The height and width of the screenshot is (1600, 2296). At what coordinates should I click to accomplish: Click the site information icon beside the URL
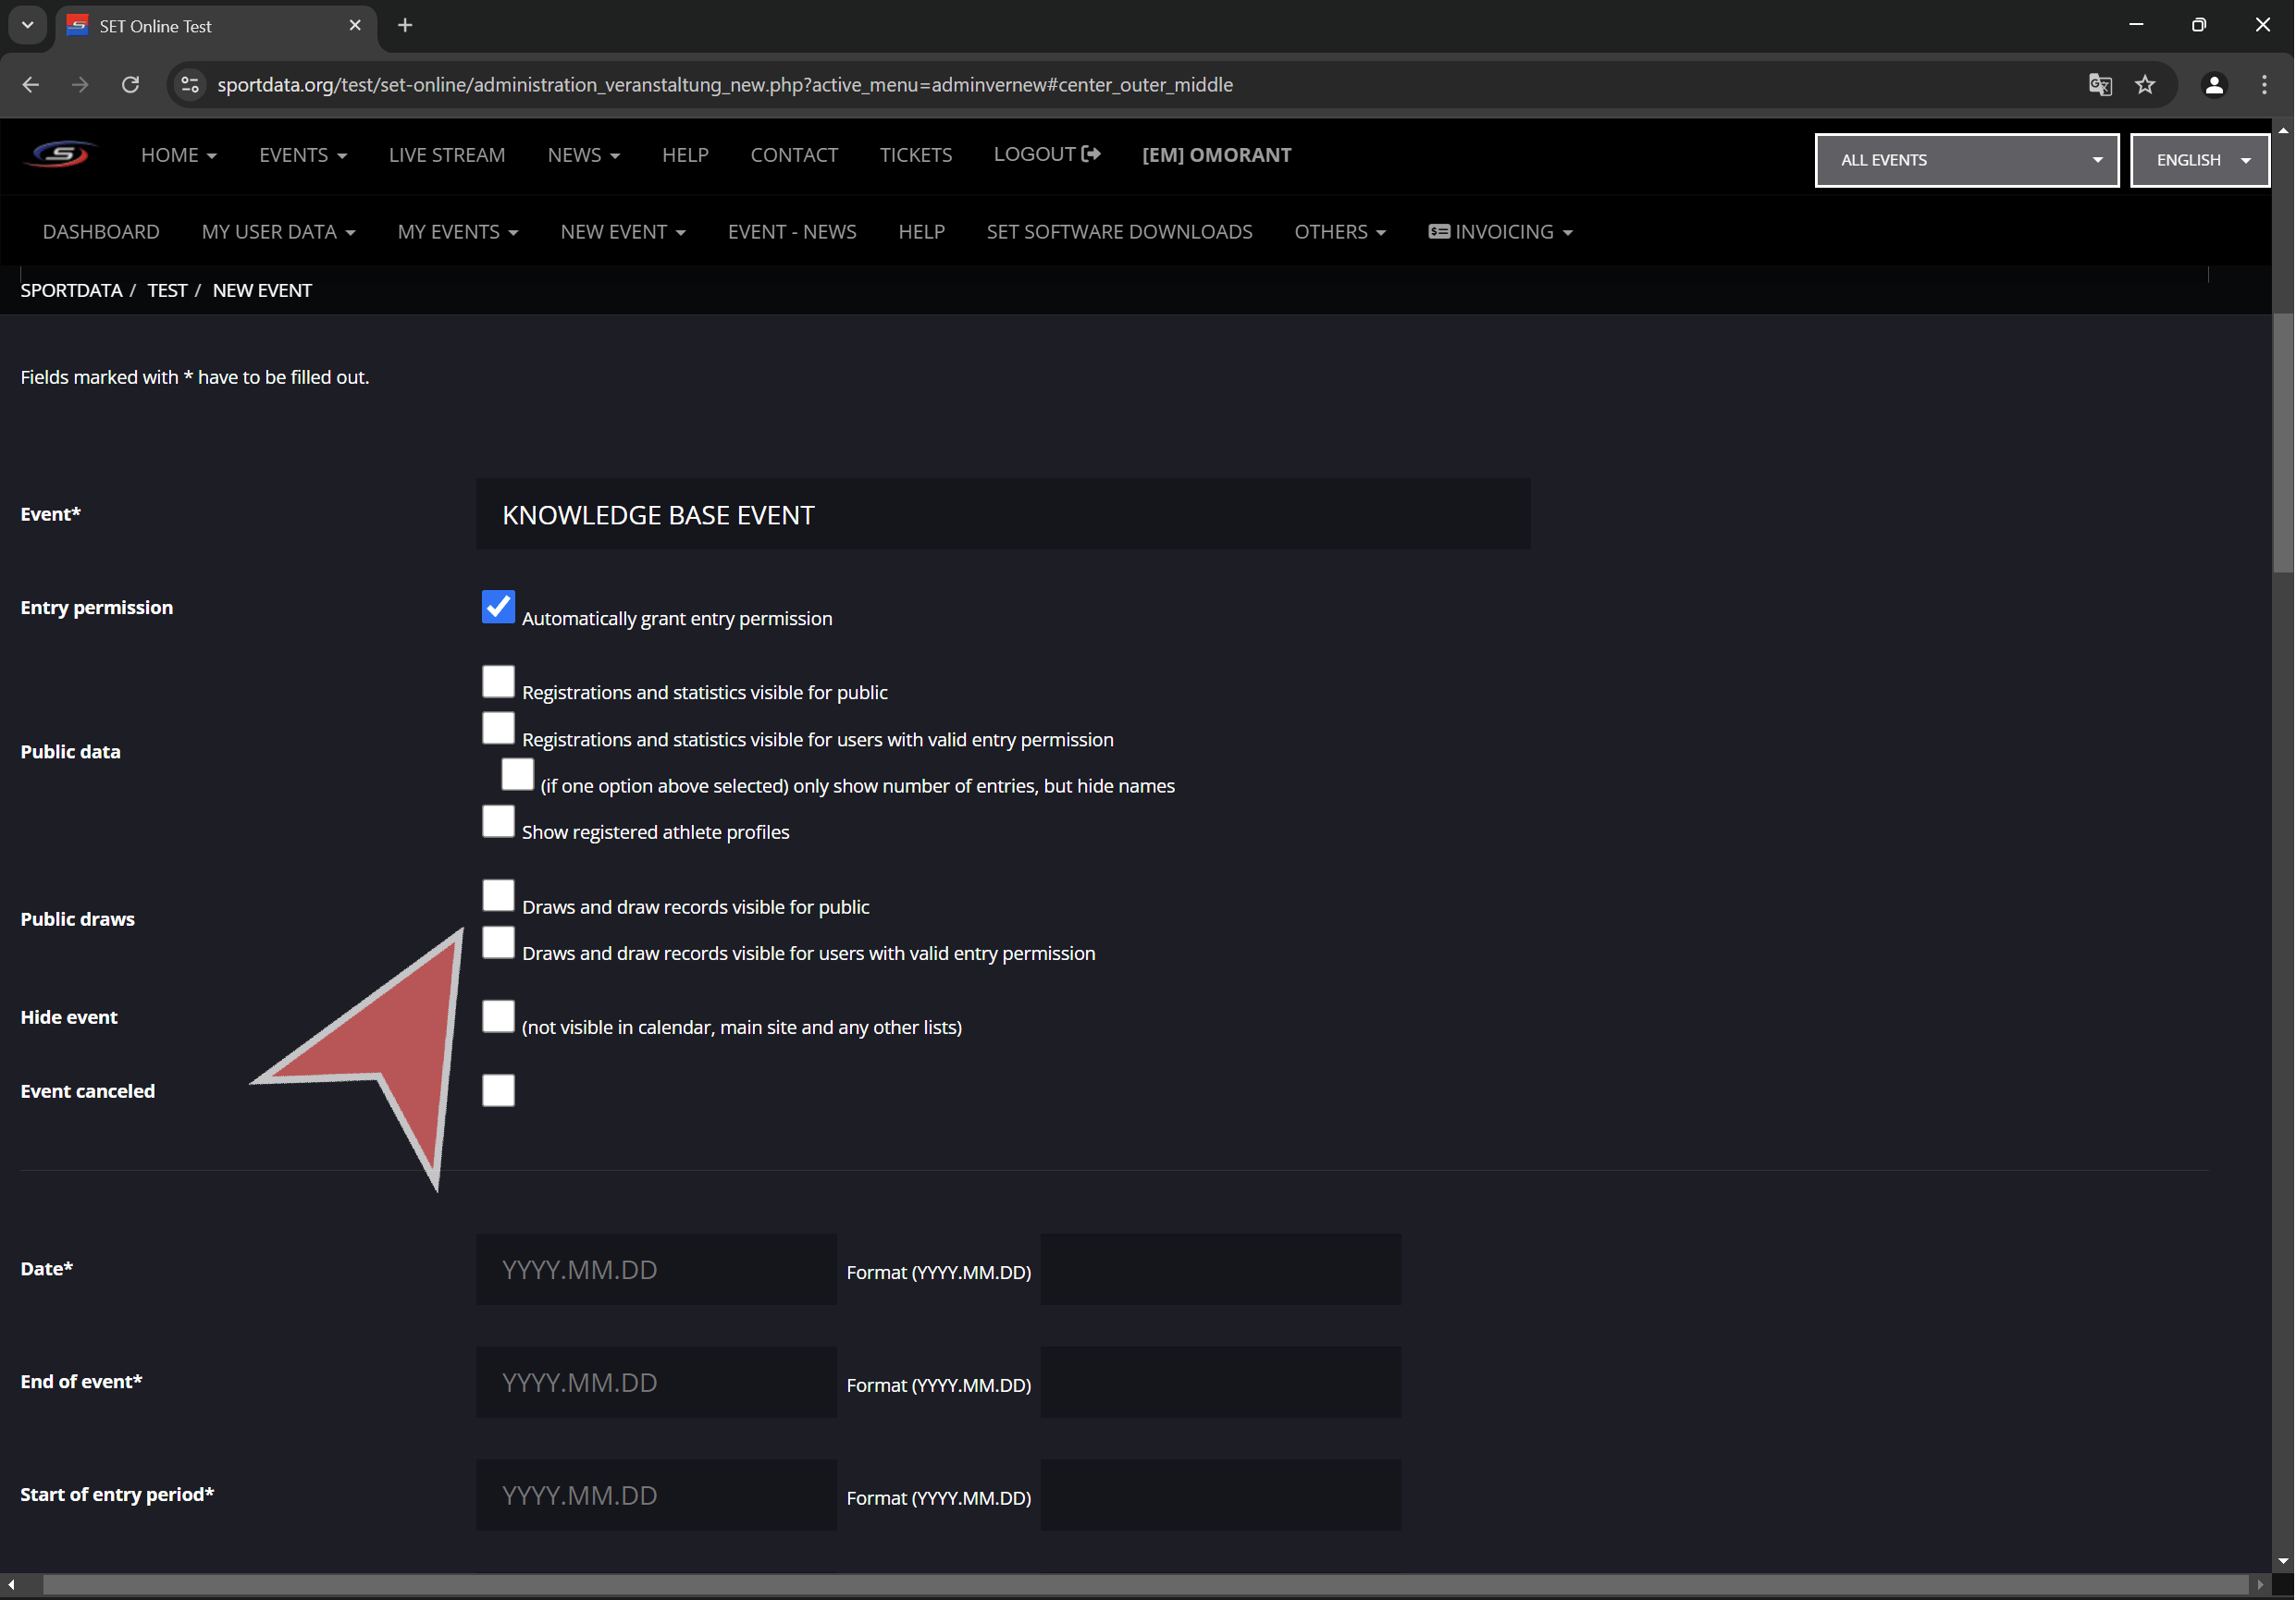190,85
